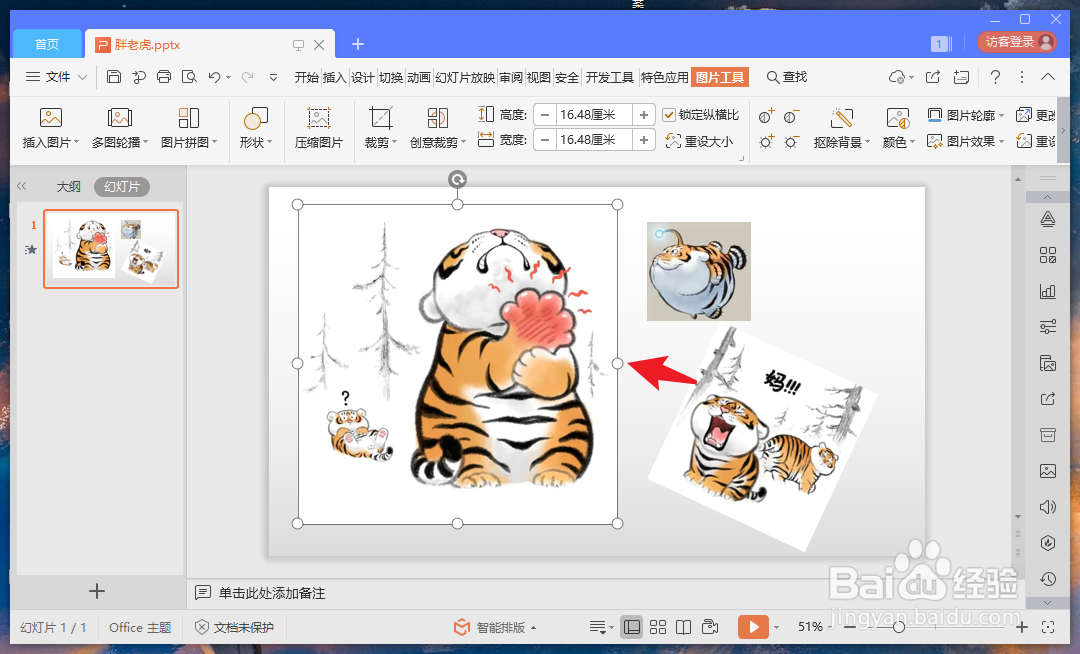
Task: Collapse the ribbon with chevron
Action: [1048, 77]
